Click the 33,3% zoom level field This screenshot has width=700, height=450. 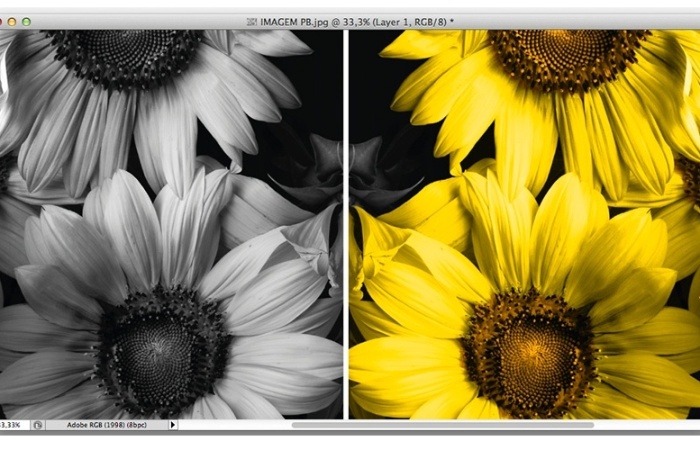(12, 425)
